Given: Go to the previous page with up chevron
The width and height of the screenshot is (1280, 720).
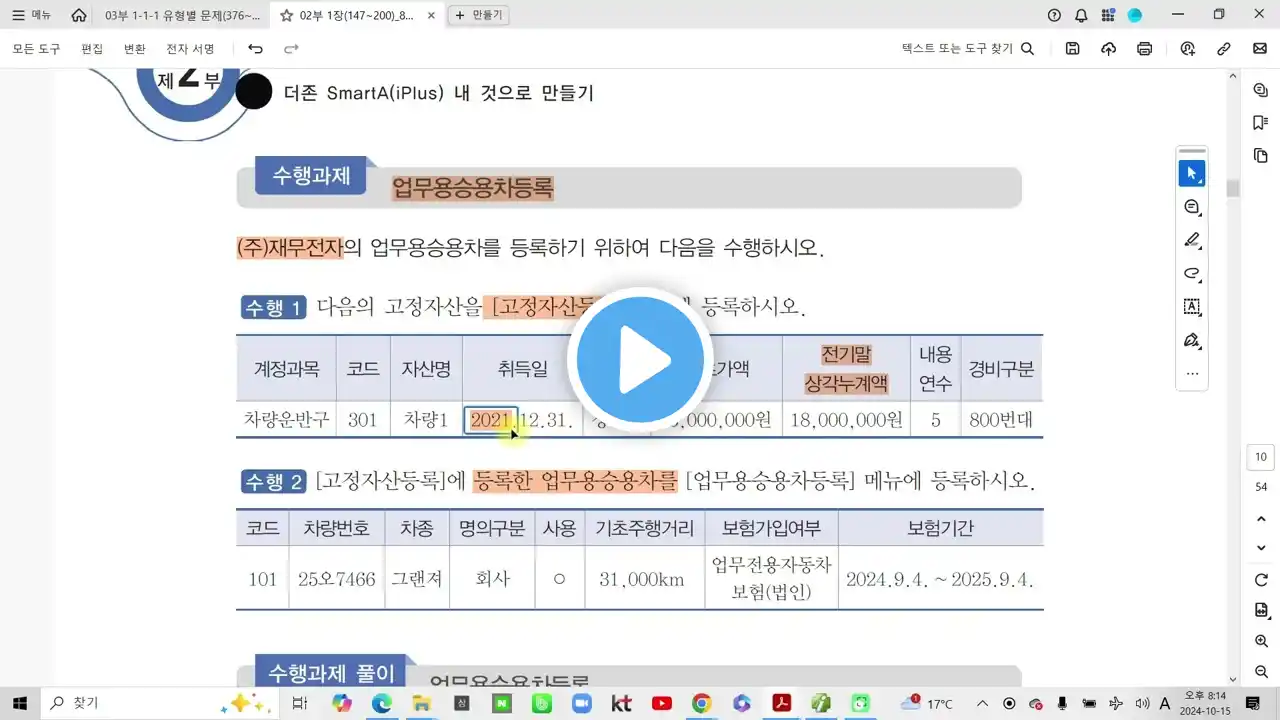Looking at the screenshot, I should pos(1260,518).
